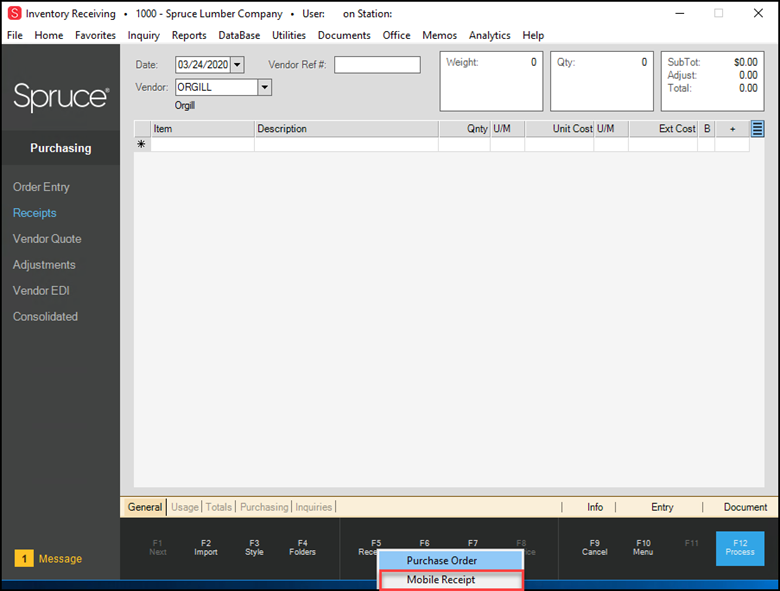This screenshot has width=780, height=591.
Task: Click the Entry tab
Action: click(662, 507)
